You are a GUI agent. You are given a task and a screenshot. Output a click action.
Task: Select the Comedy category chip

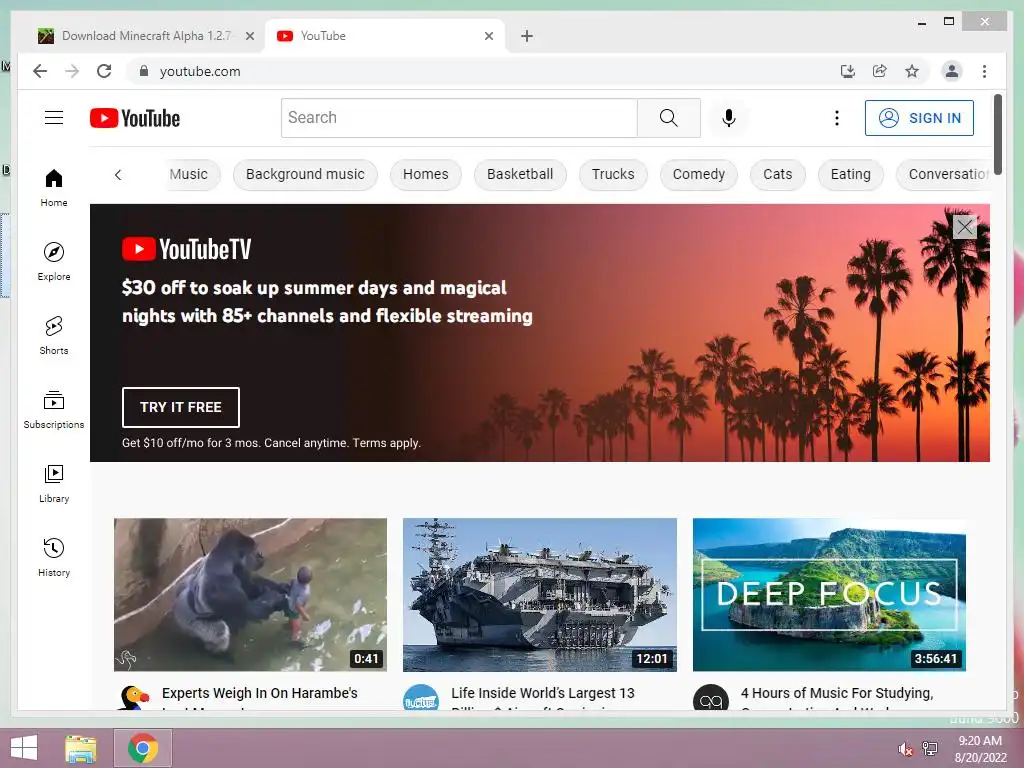click(698, 174)
